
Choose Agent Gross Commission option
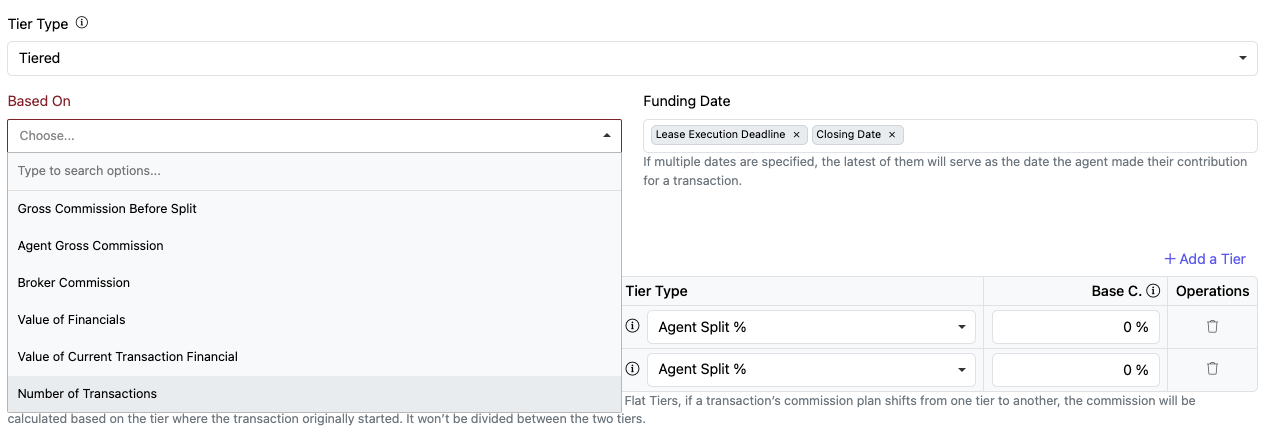click(91, 246)
